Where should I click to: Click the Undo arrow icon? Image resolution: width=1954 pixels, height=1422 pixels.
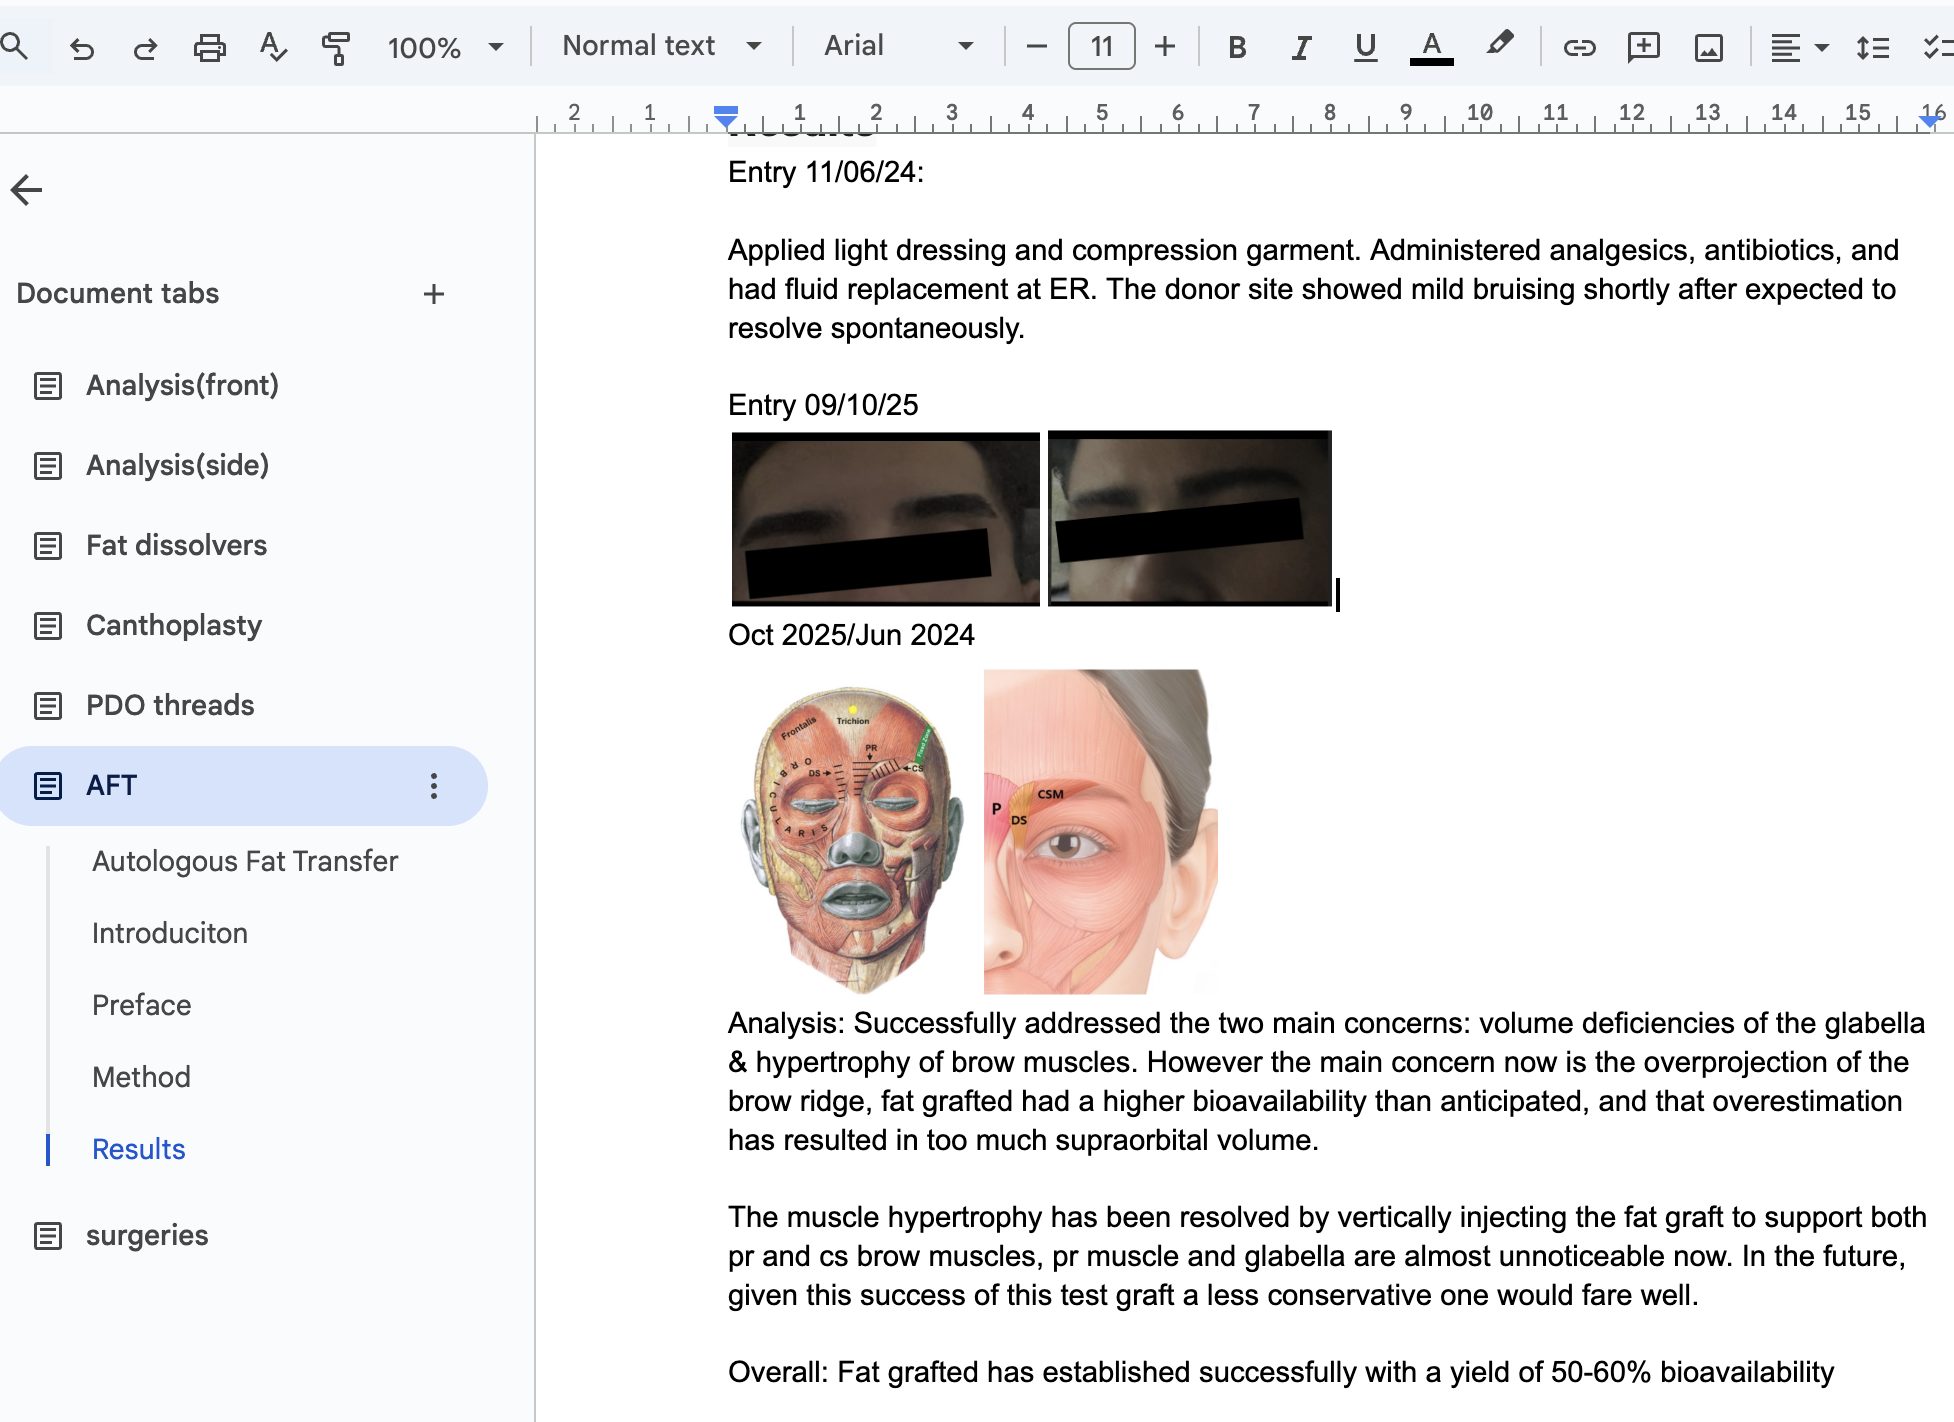(82, 47)
